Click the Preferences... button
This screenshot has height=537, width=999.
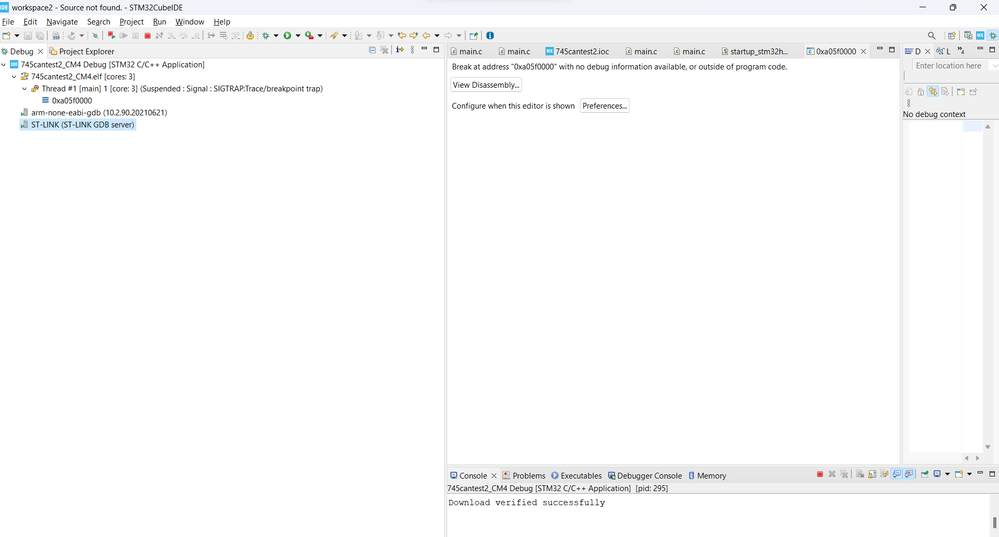point(605,106)
